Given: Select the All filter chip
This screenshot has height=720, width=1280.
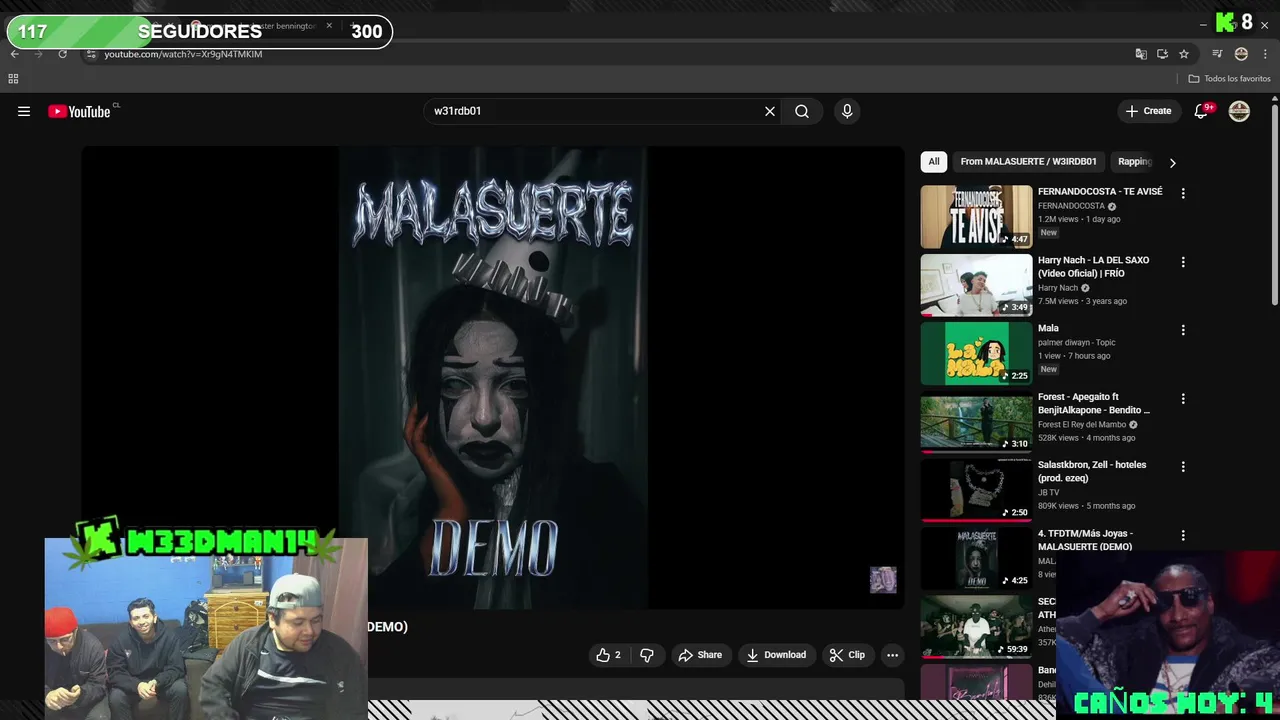Looking at the screenshot, I should coord(934,161).
